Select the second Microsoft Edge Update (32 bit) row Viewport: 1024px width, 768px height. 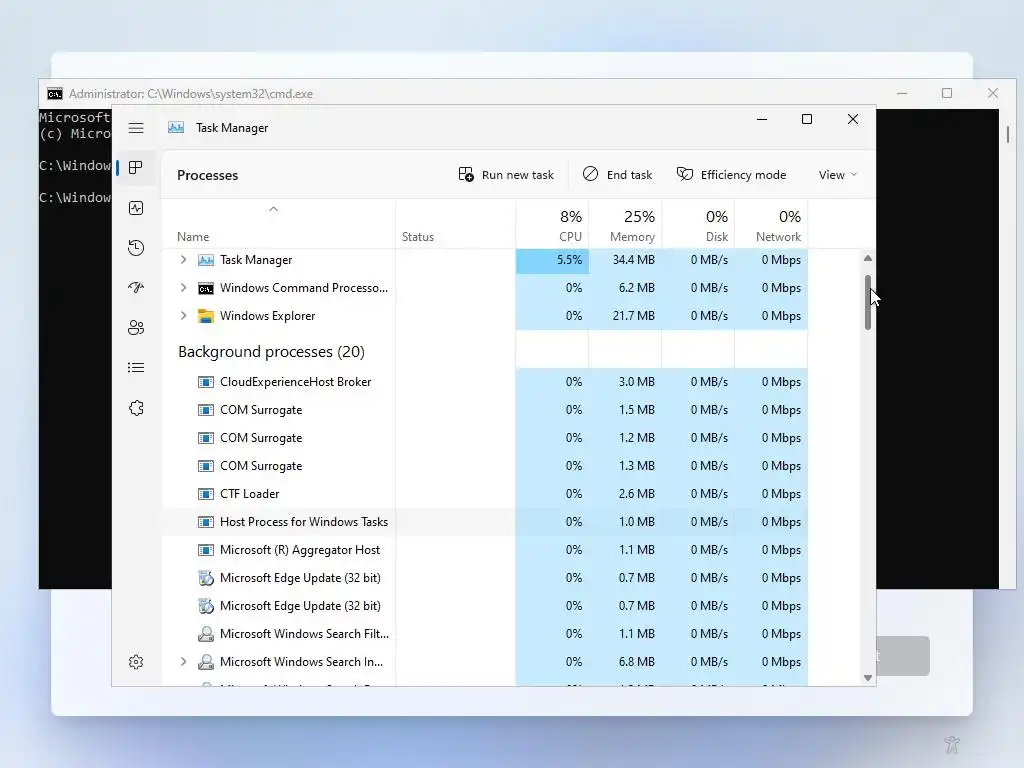485,606
